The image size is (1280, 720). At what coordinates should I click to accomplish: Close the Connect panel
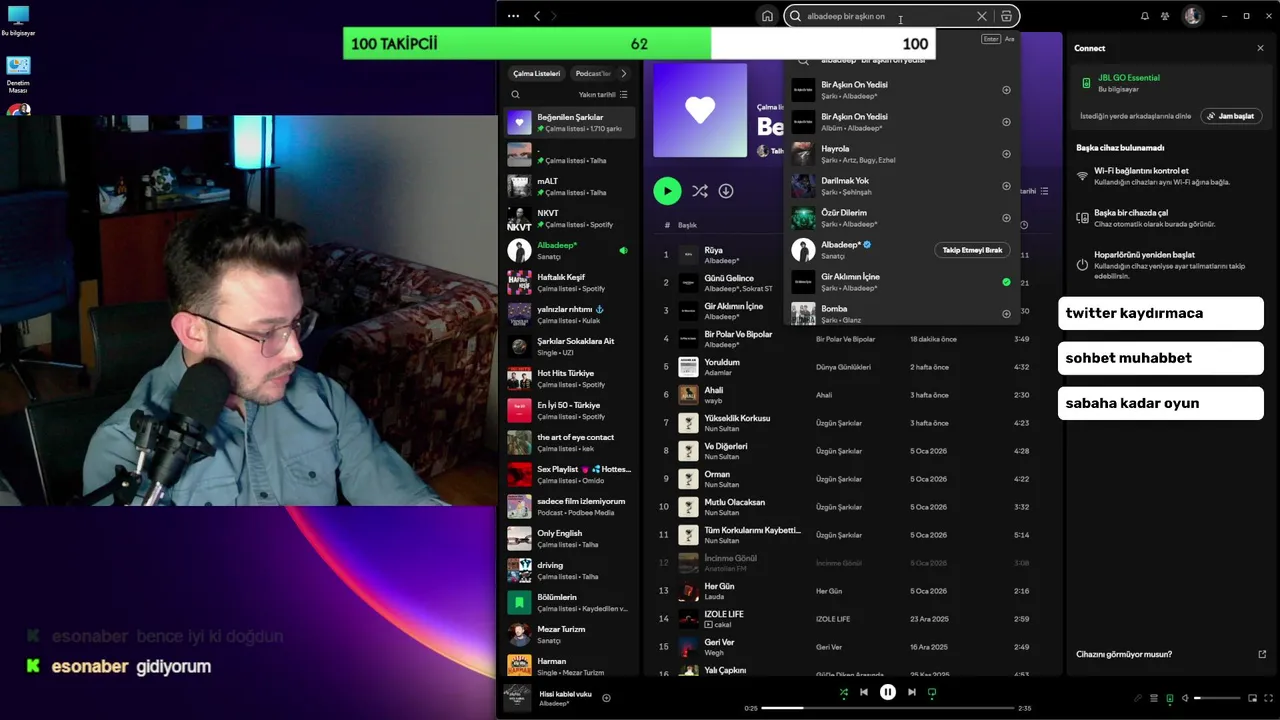coord(1260,48)
